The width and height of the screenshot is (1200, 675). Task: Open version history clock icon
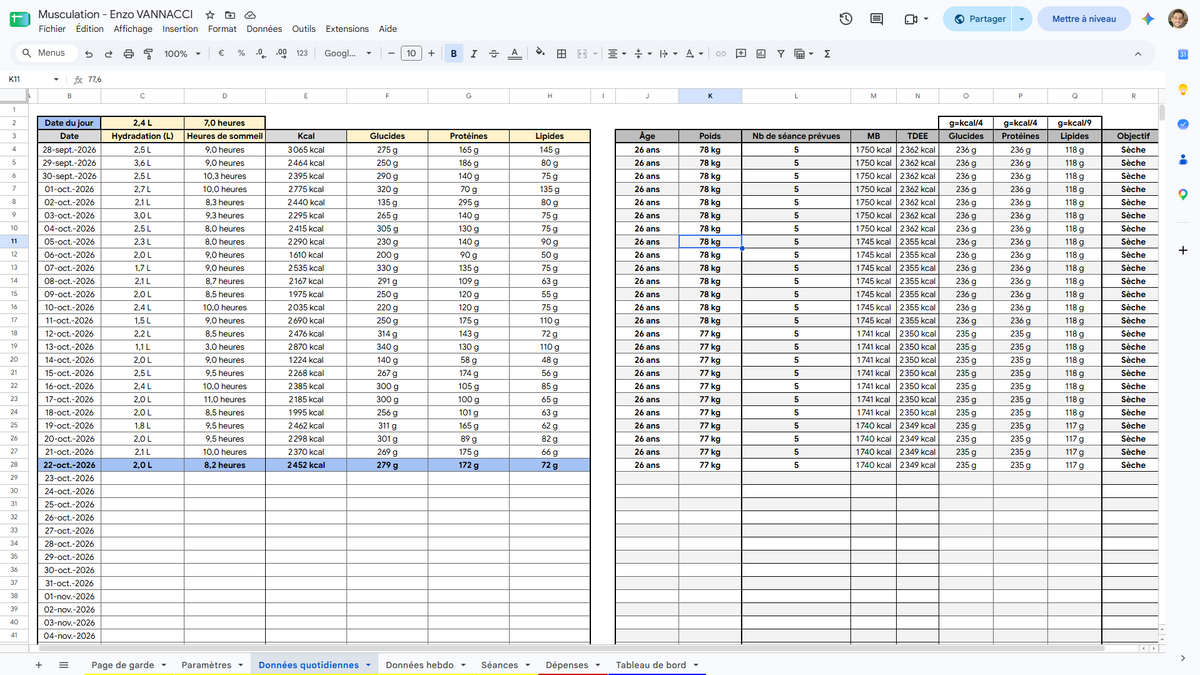point(846,19)
